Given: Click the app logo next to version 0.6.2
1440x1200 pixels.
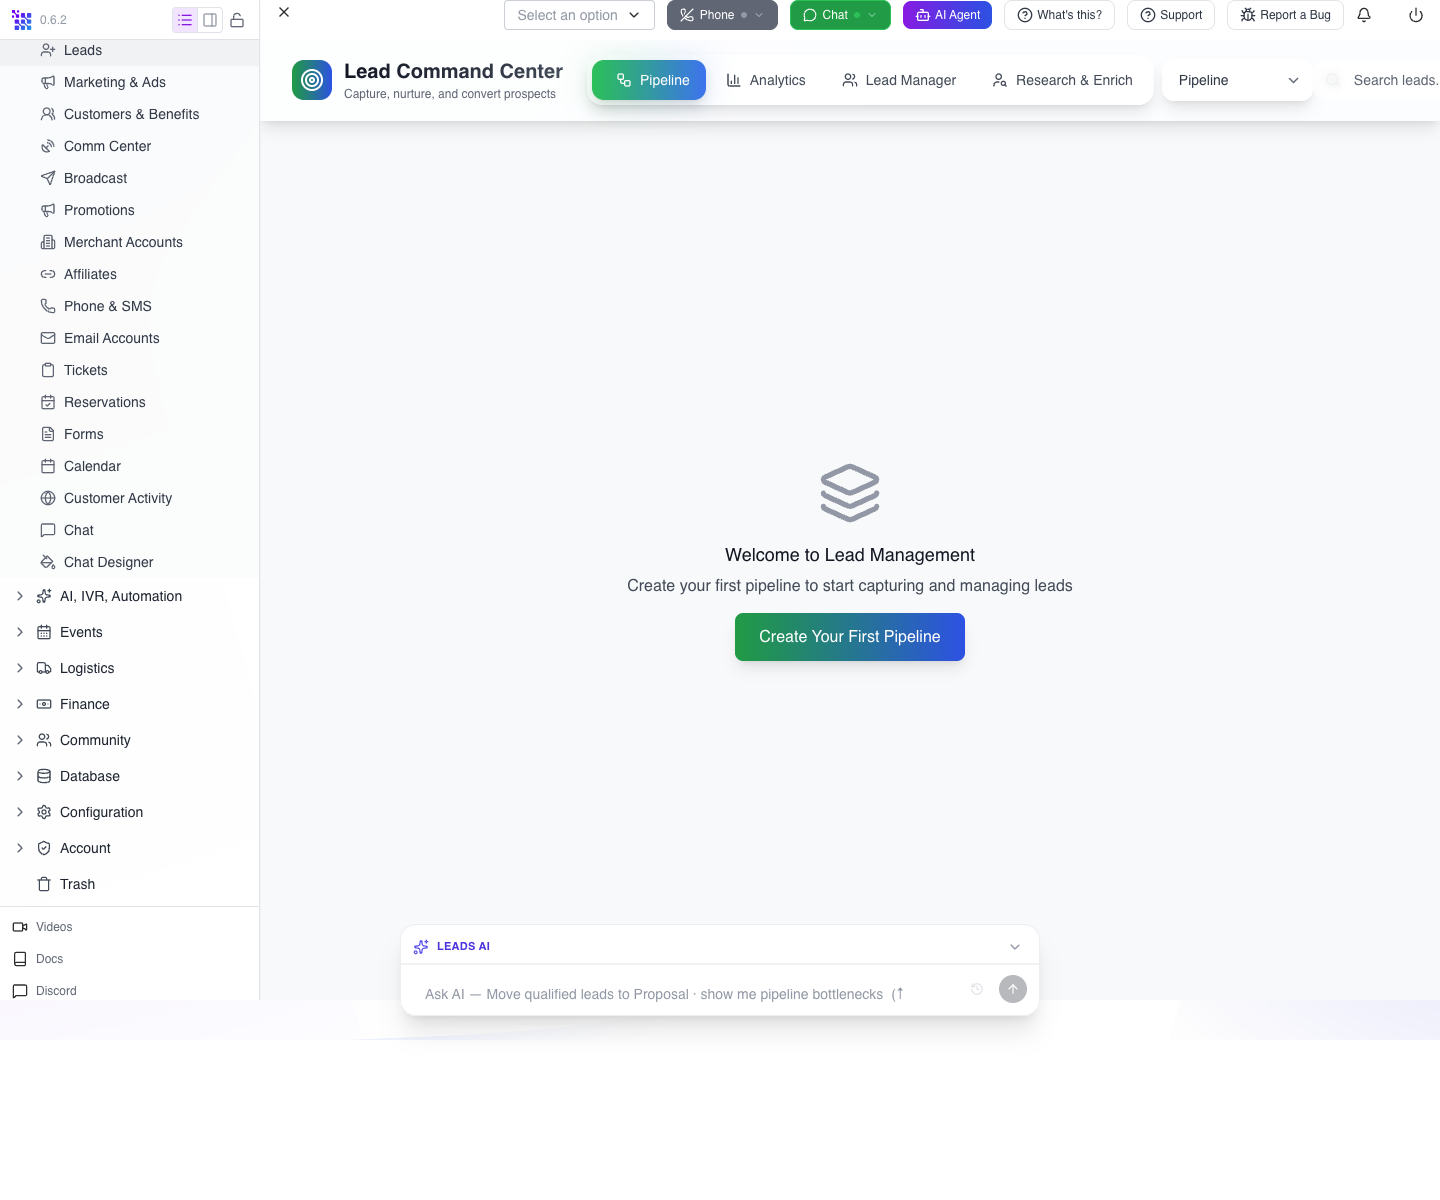Looking at the screenshot, I should (22, 20).
